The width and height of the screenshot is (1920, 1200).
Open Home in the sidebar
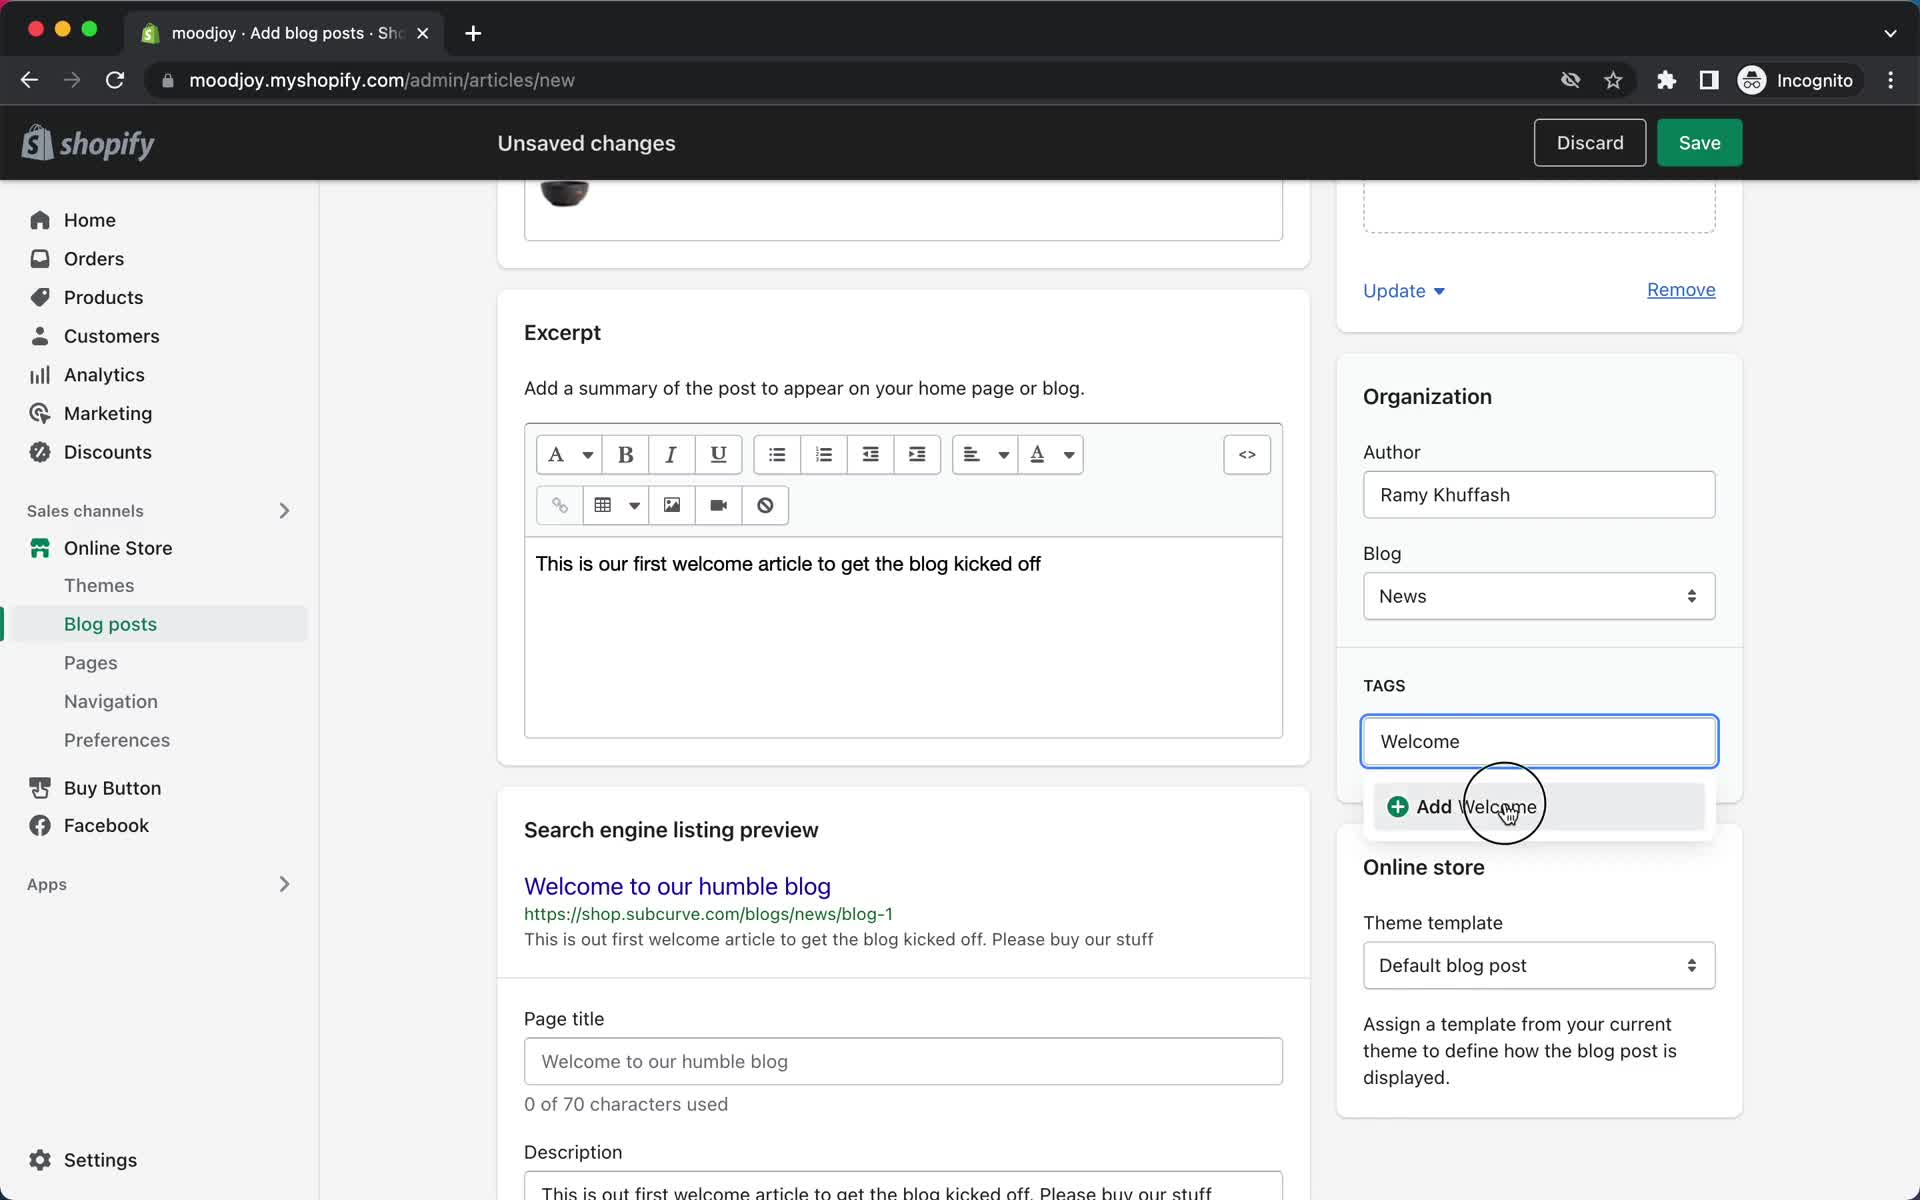pos(90,220)
